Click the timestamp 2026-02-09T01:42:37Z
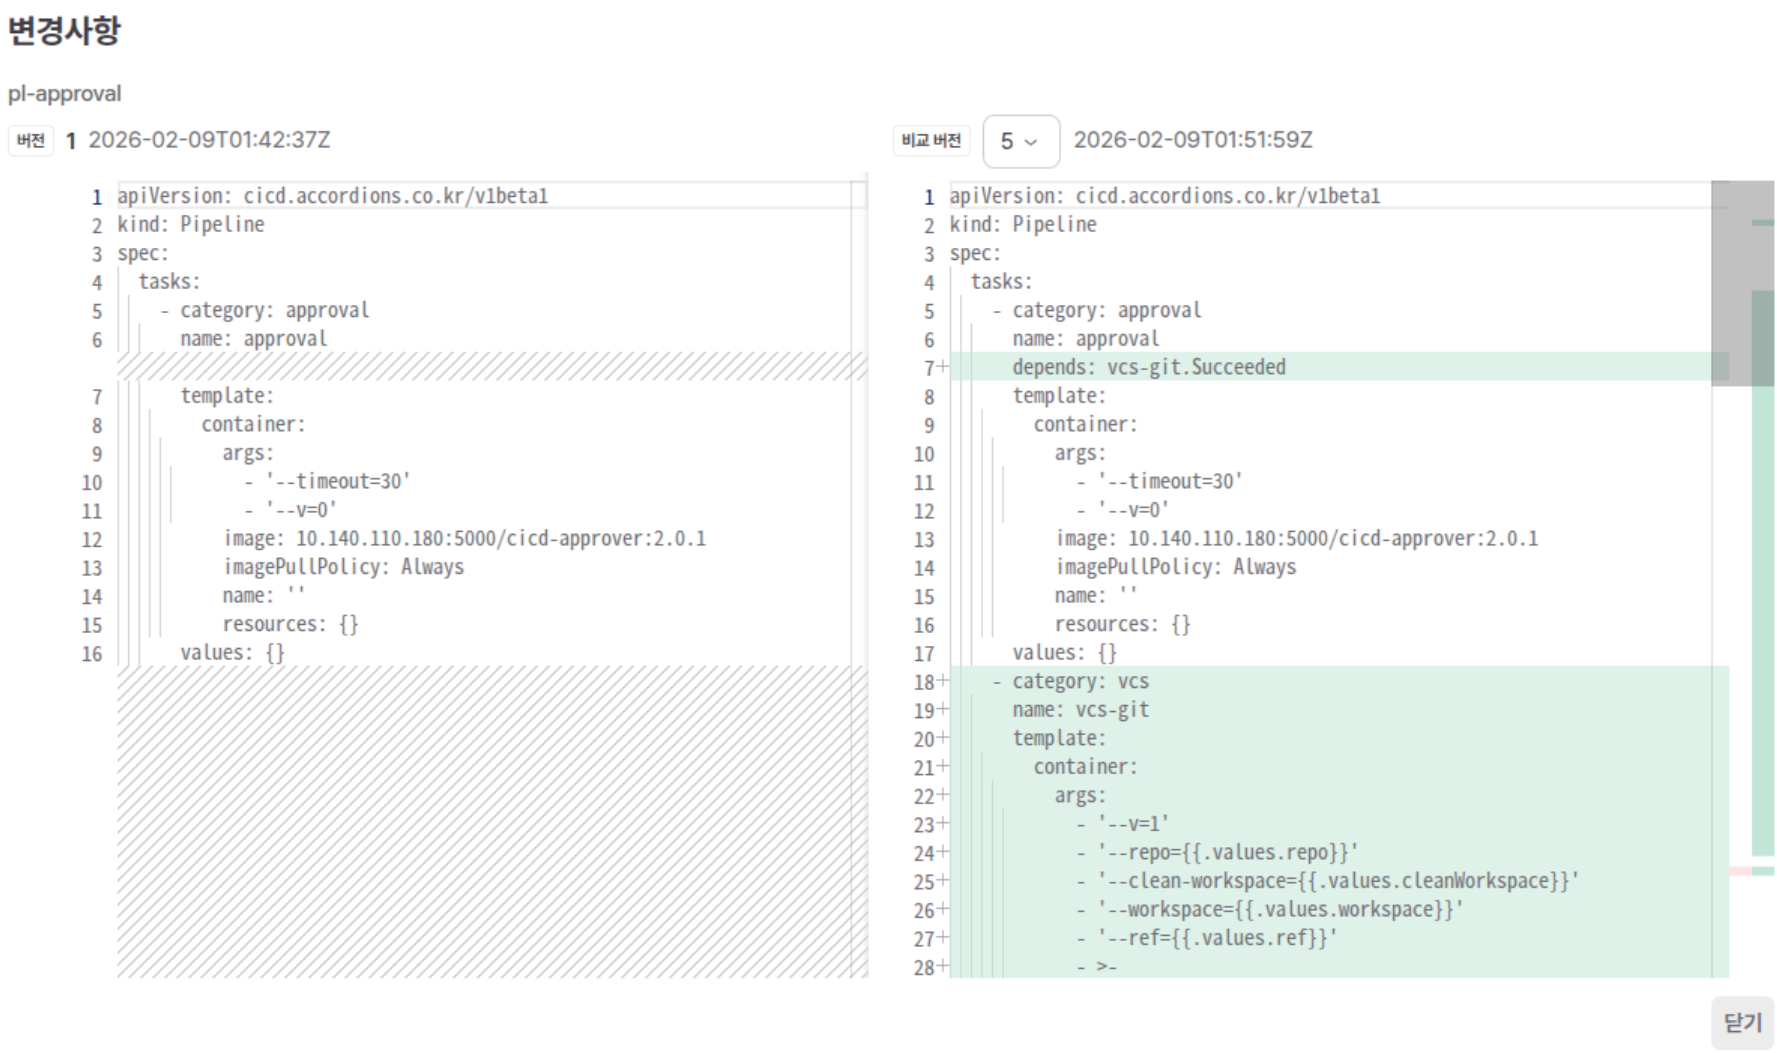This screenshot has width=1777, height=1053. [x=209, y=140]
